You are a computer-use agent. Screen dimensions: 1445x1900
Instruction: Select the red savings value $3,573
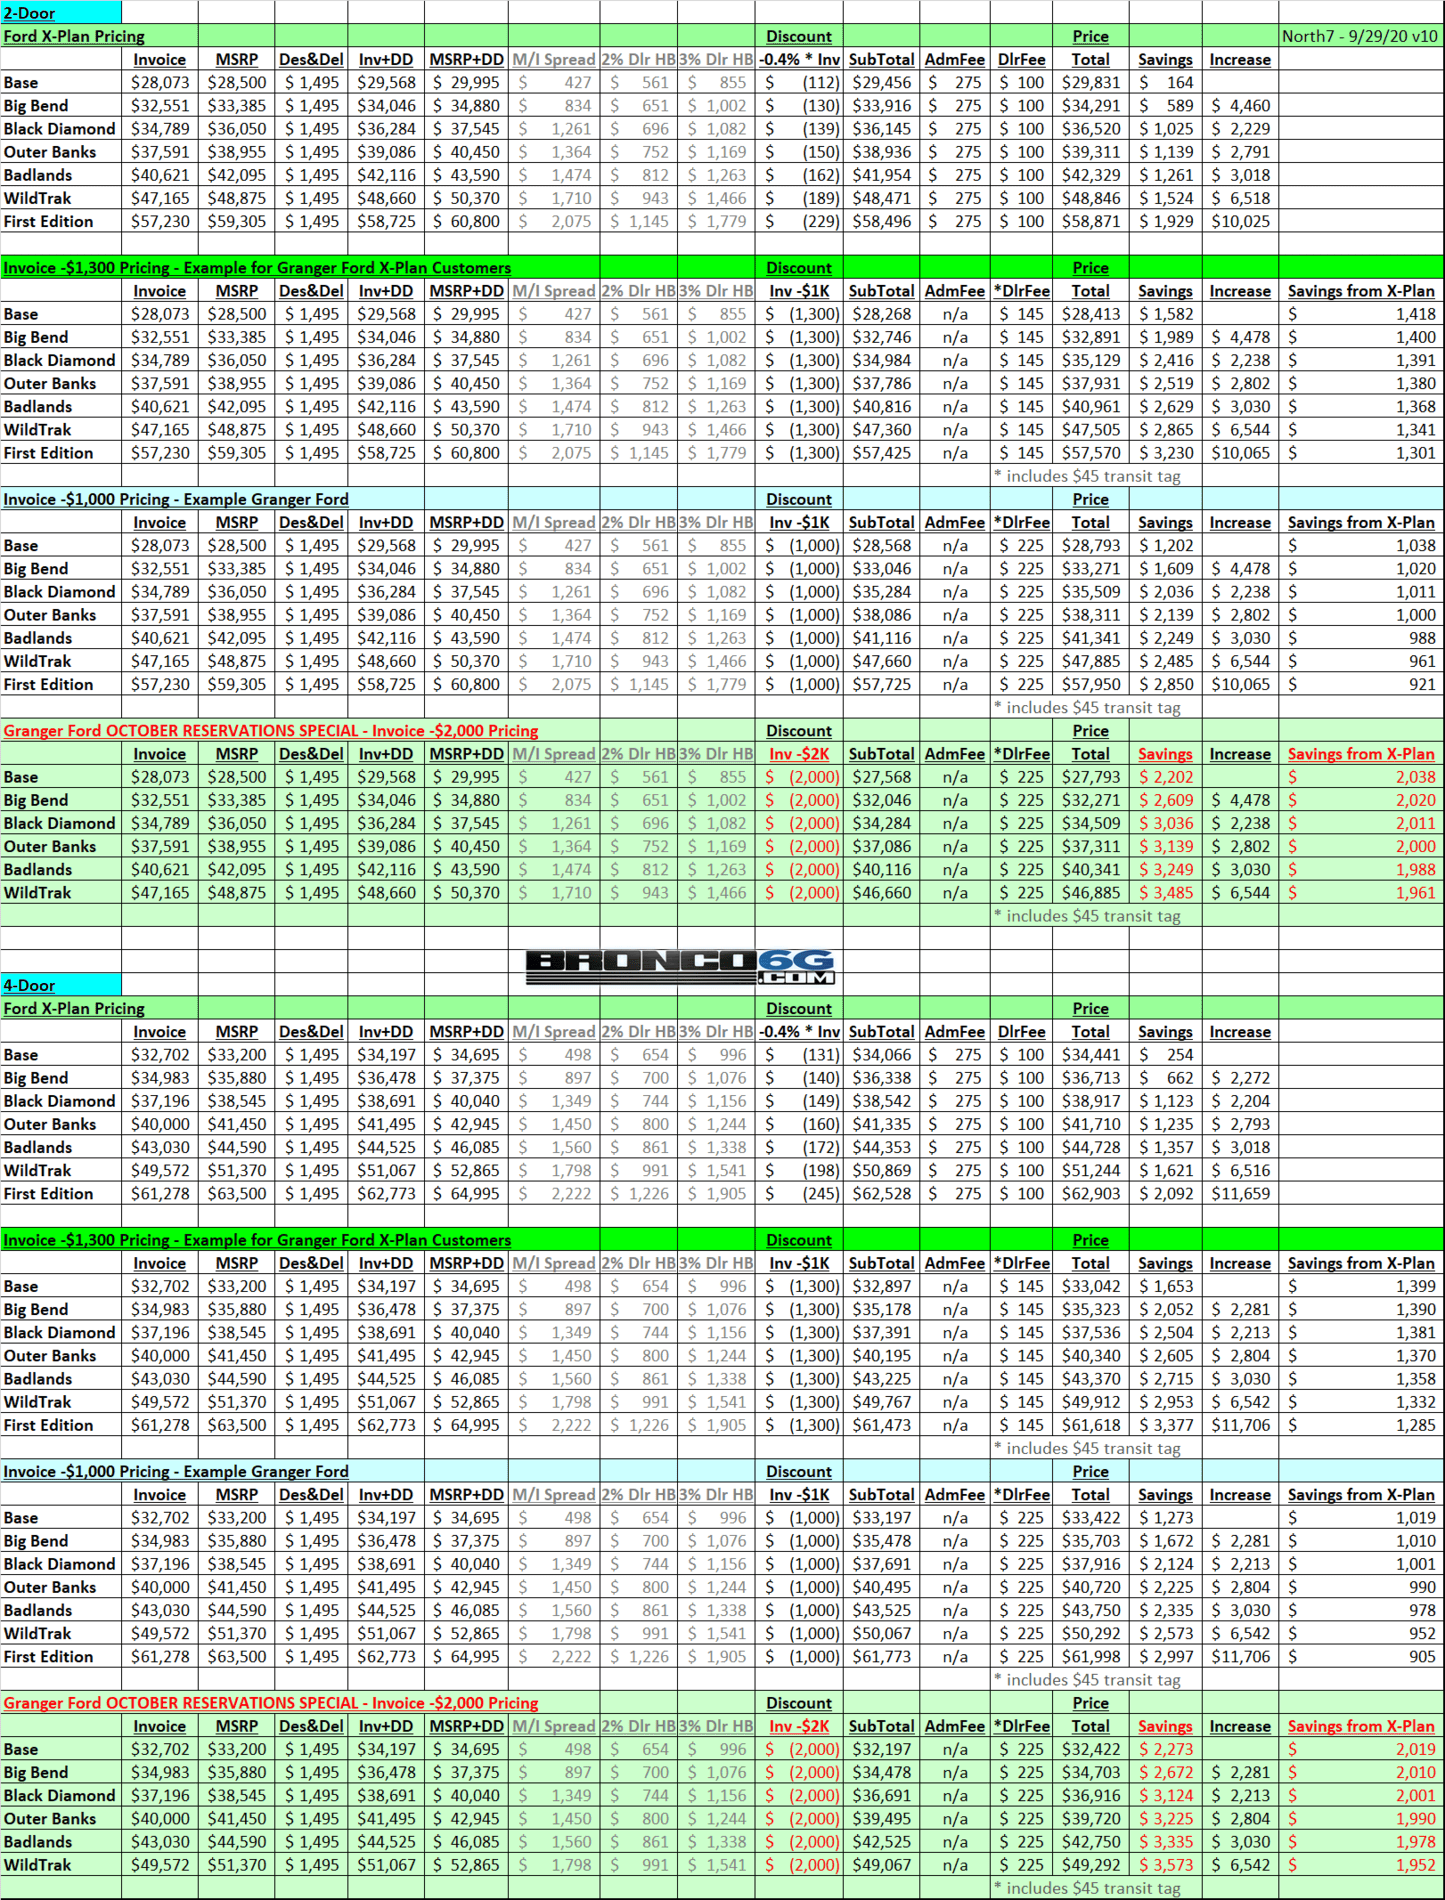(x=1166, y=1865)
